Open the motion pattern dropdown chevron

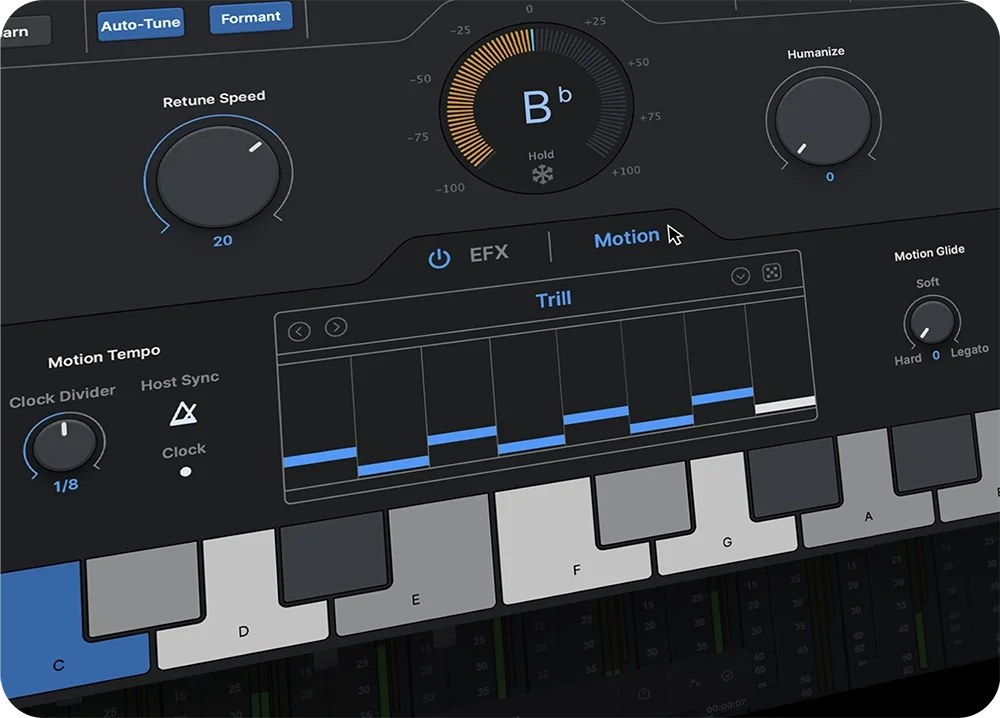click(x=740, y=276)
